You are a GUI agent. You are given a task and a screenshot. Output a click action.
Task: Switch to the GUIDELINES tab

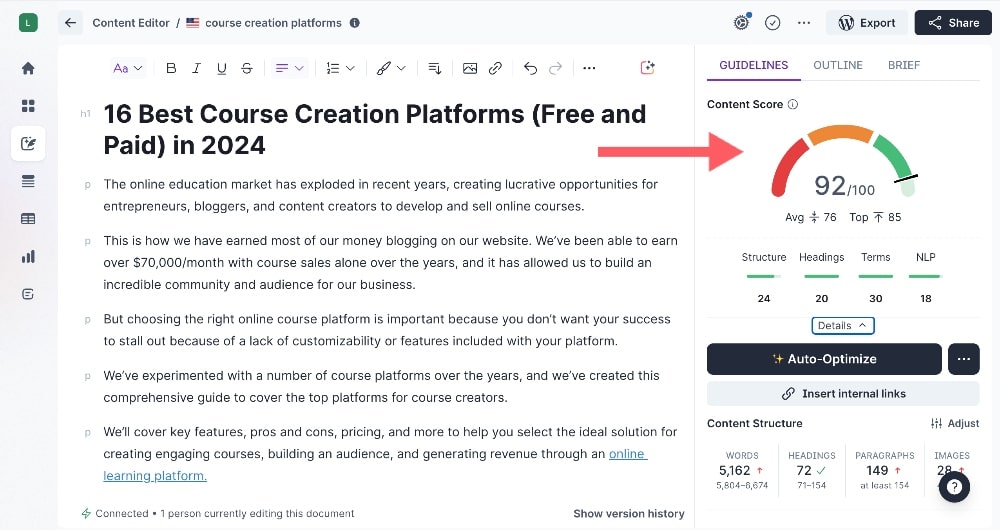[753, 65]
